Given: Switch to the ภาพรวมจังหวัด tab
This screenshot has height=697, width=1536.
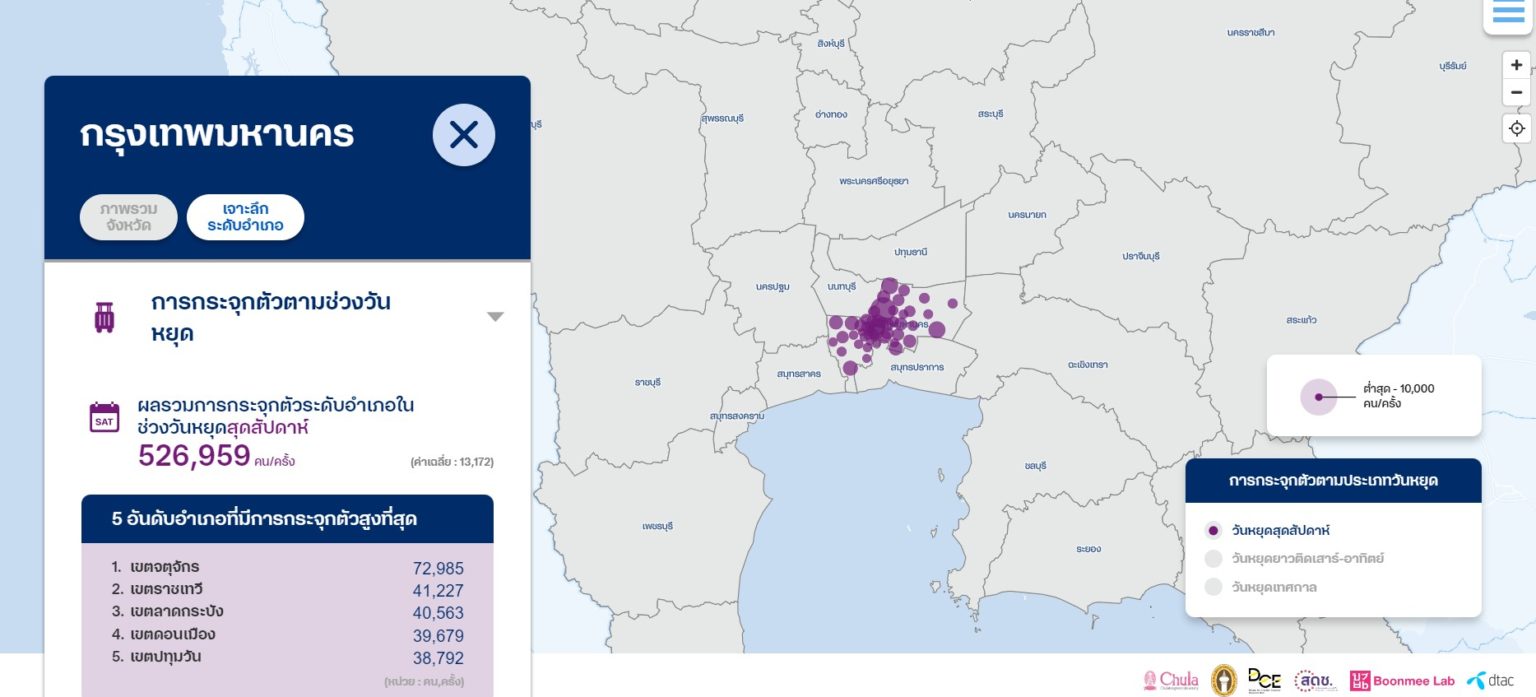Looking at the screenshot, I should coord(128,216).
